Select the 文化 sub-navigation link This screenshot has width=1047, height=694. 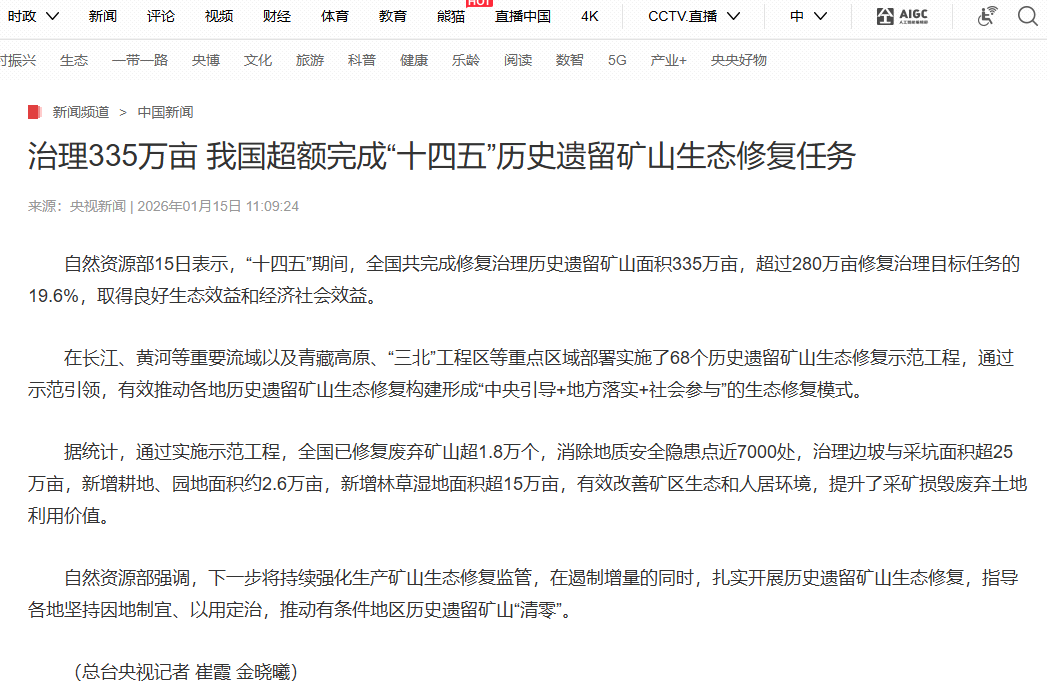(x=258, y=60)
